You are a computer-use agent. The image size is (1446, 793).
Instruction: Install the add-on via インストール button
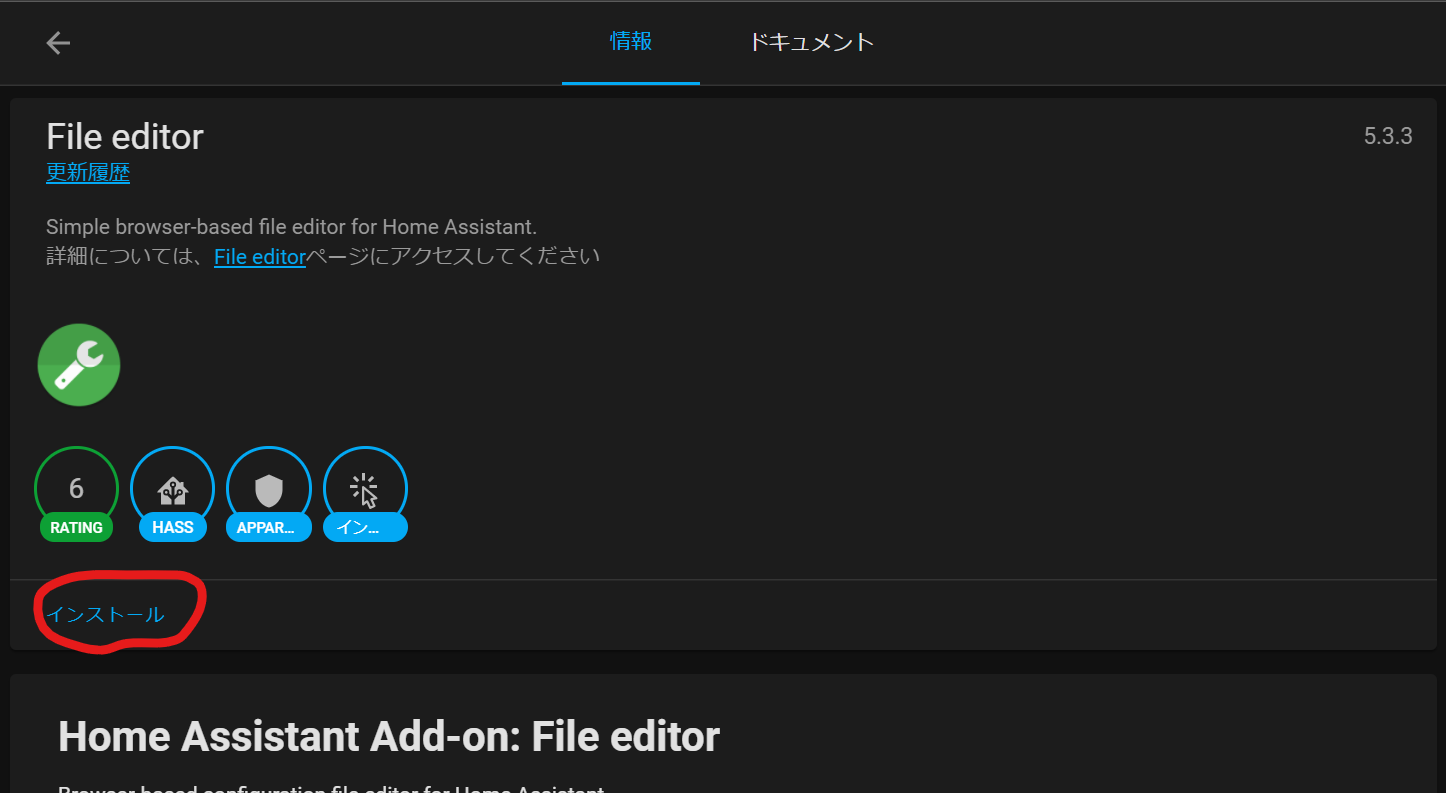pyautogui.click(x=106, y=615)
